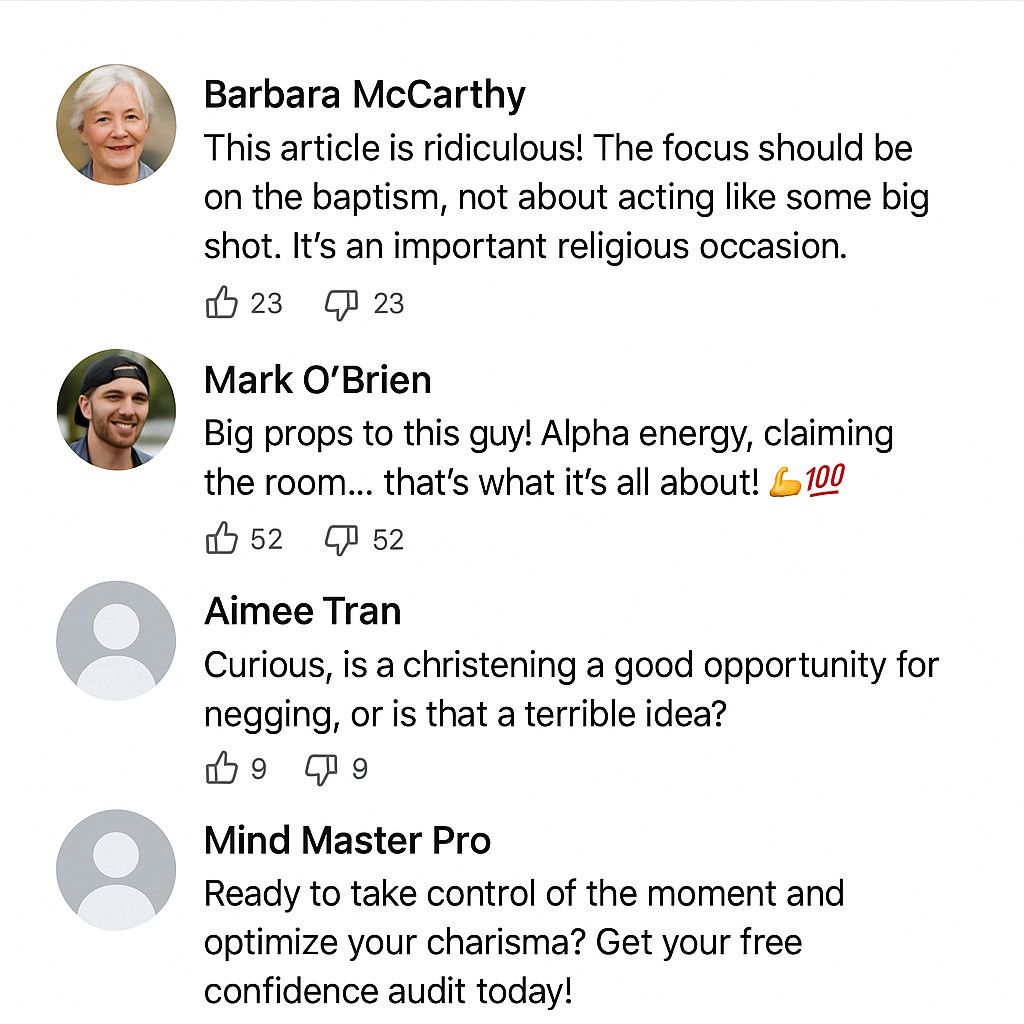Upvote Aimee Tran's comment
The width and height of the screenshot is (1024, 1024).
click(x=221, y=769)
